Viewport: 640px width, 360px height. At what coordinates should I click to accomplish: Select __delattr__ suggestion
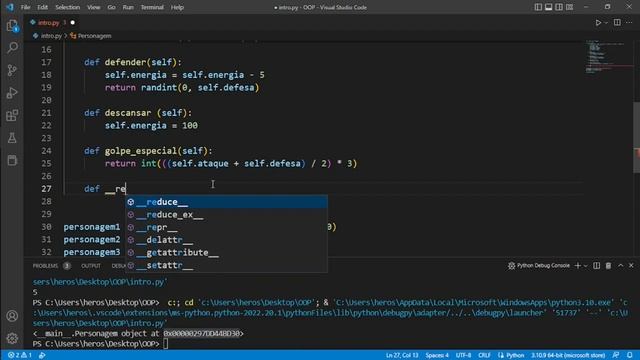click(x=226, y=240)
